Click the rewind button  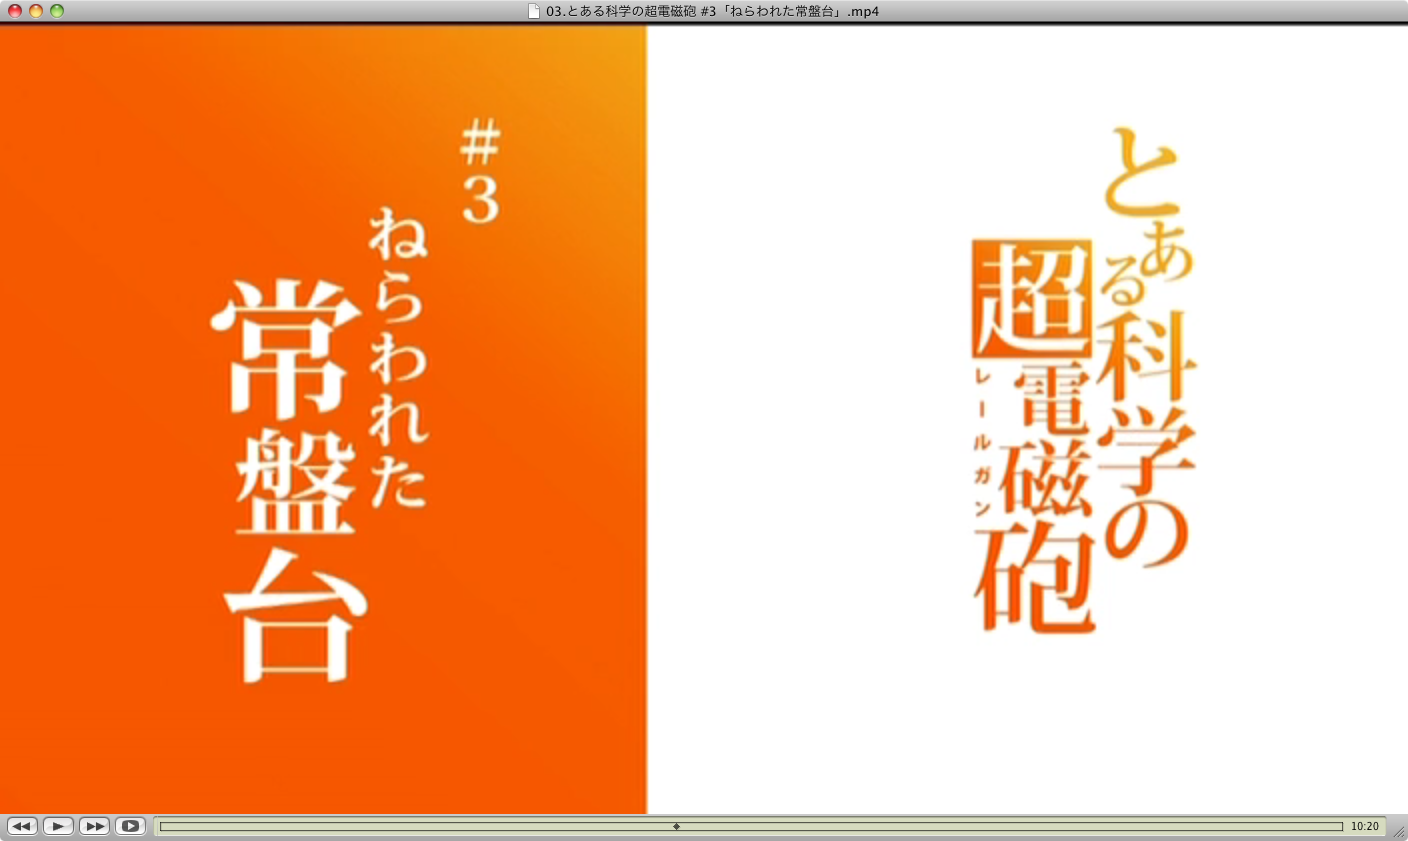(x=22, y=826)
